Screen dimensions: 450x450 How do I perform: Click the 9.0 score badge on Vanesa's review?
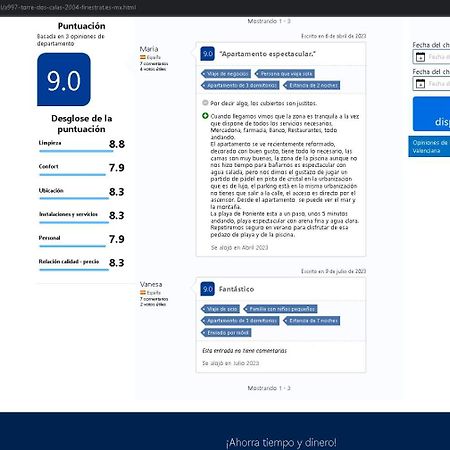[207, 289]
